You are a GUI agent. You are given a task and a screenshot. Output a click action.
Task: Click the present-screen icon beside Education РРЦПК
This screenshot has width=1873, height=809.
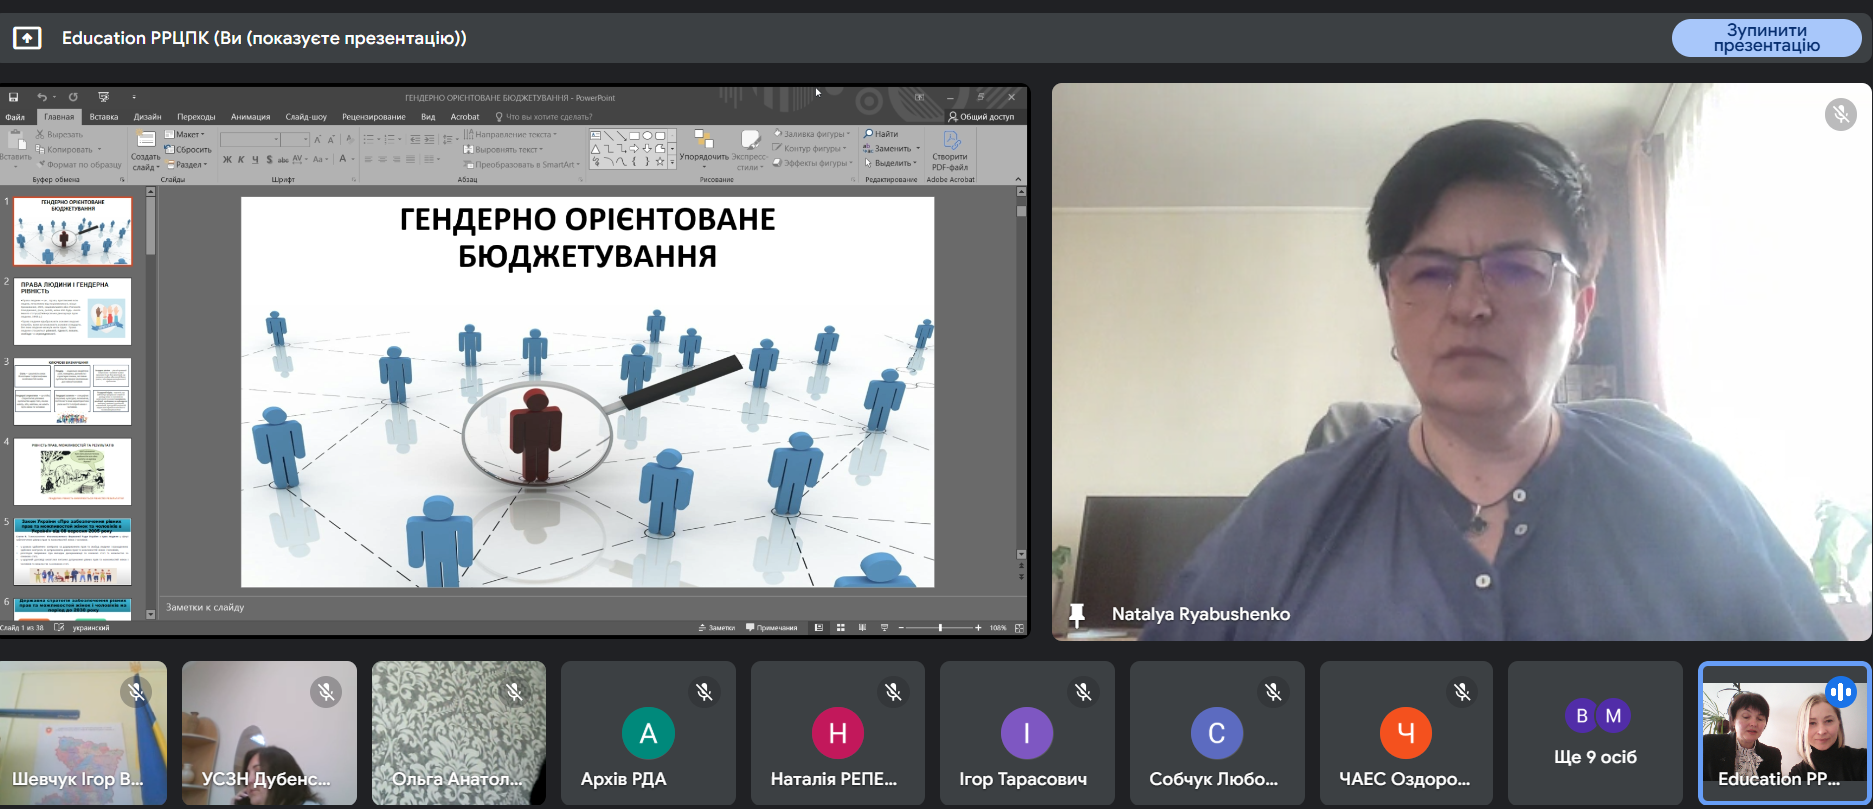pos(27,38)
